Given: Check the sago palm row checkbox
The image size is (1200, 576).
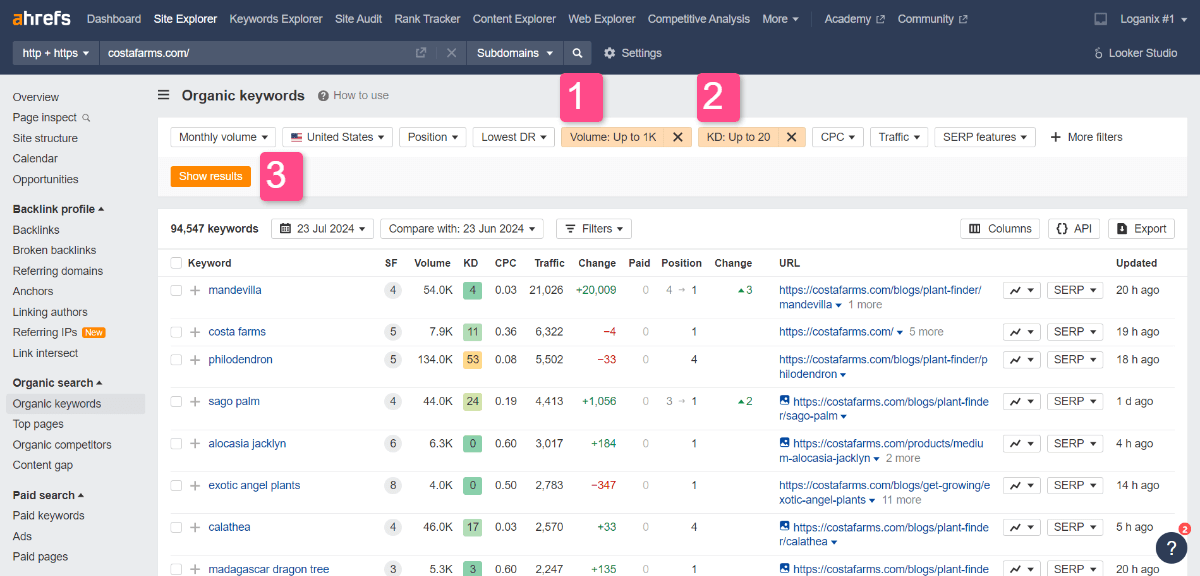Looking at the screenshot, I should point(176,402).
